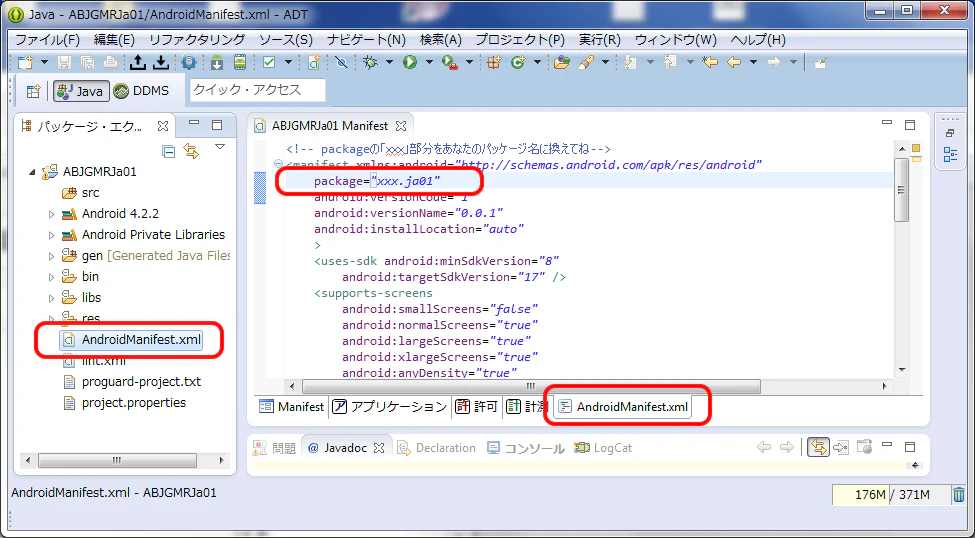Minimize the Package Explorer view
Viewport: 975px width, 538px height.
[x=194, y=124]
